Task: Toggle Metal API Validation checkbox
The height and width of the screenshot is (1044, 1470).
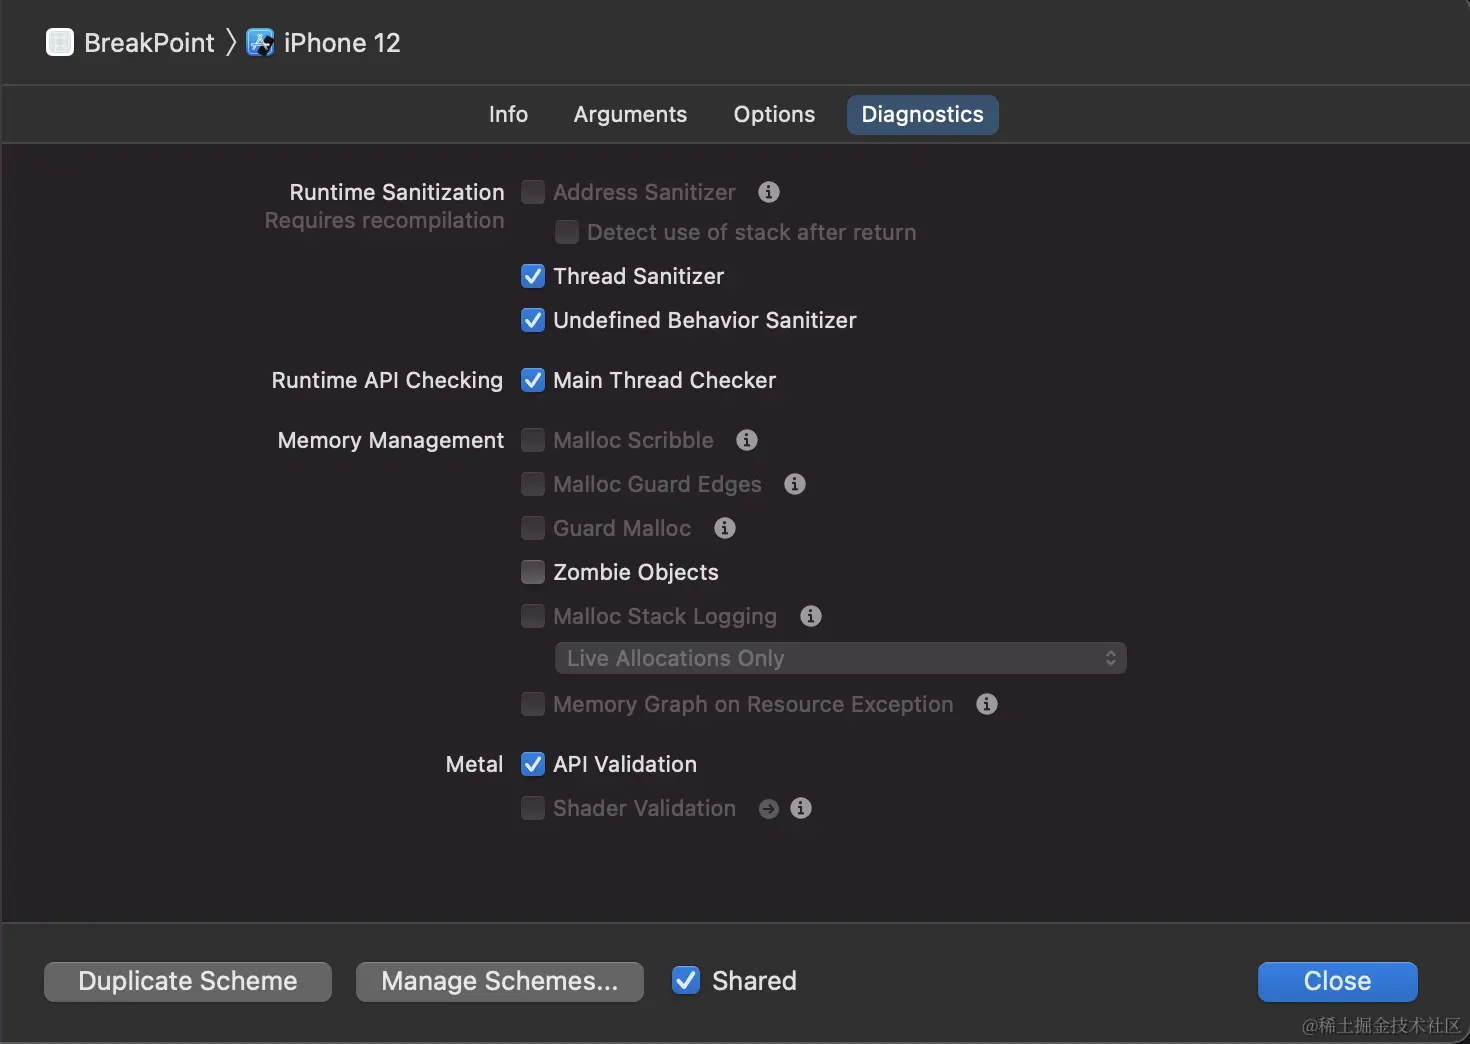Action: point(533,764)
